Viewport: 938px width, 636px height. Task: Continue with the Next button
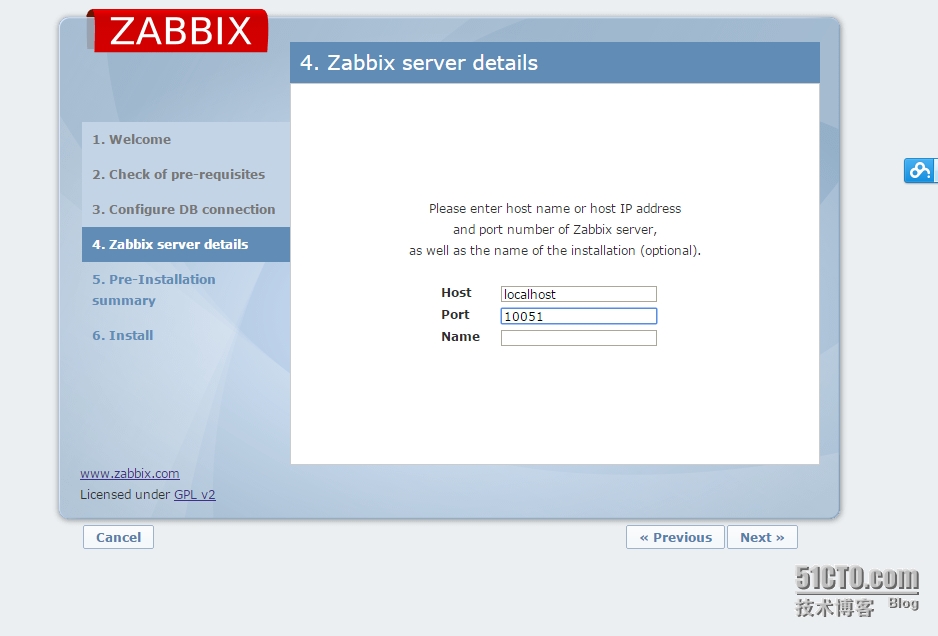(x=762, y=537)
